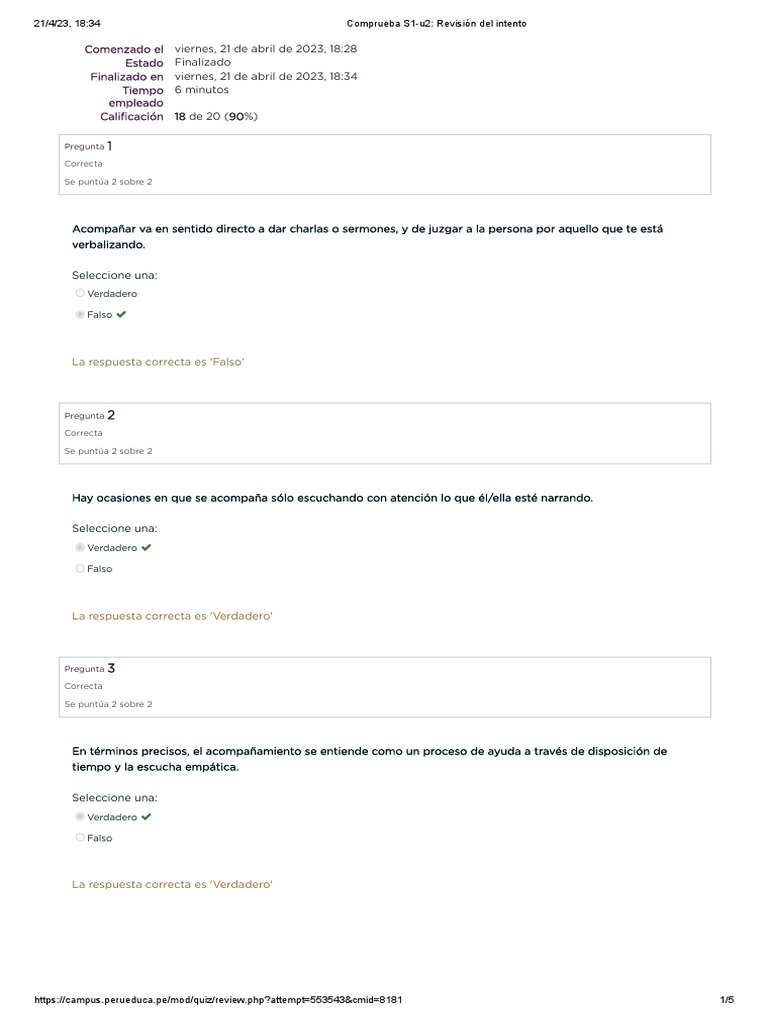Select the Verdadero radio button for Pregunta 1
Image resolution: width=768 pixels, height=1024 pixels.
coord(80,294)
